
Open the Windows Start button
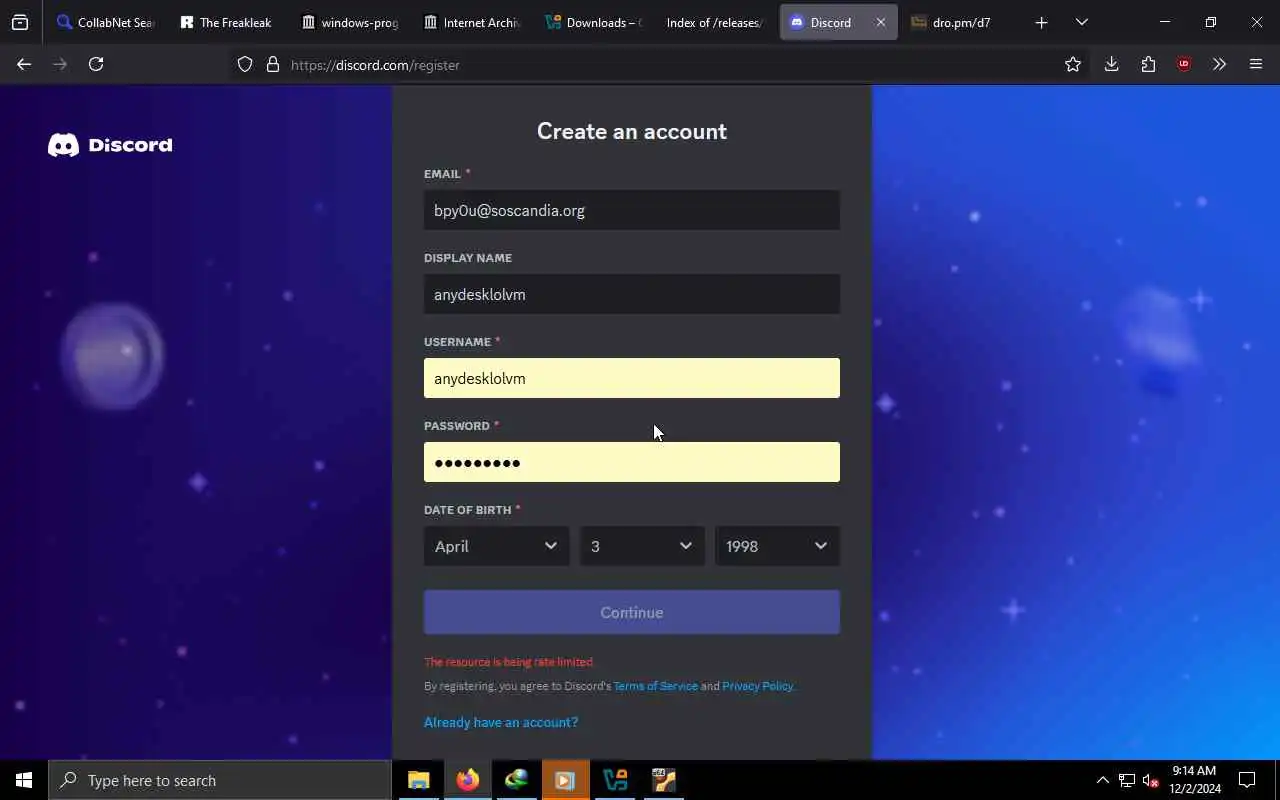24,780
